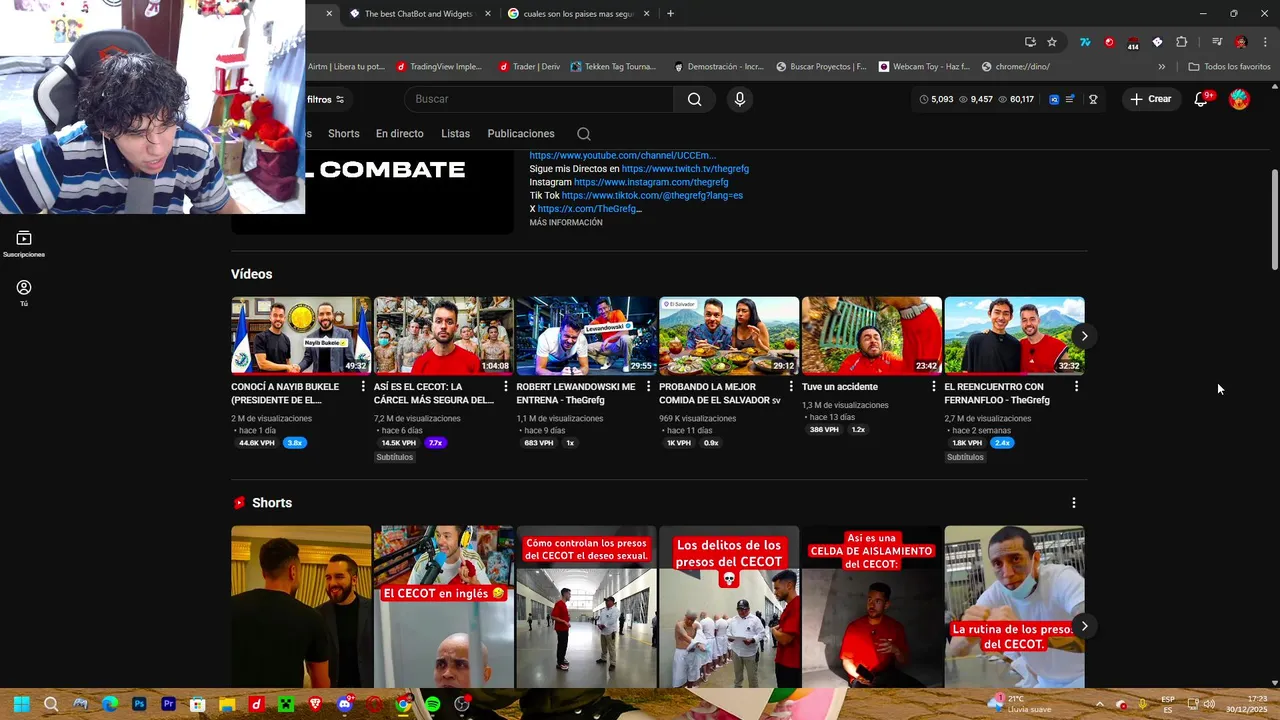This screenshot has width=1280, height=720.
Task: Open Photoshop from the taskbar
Action: pos(139,704)
